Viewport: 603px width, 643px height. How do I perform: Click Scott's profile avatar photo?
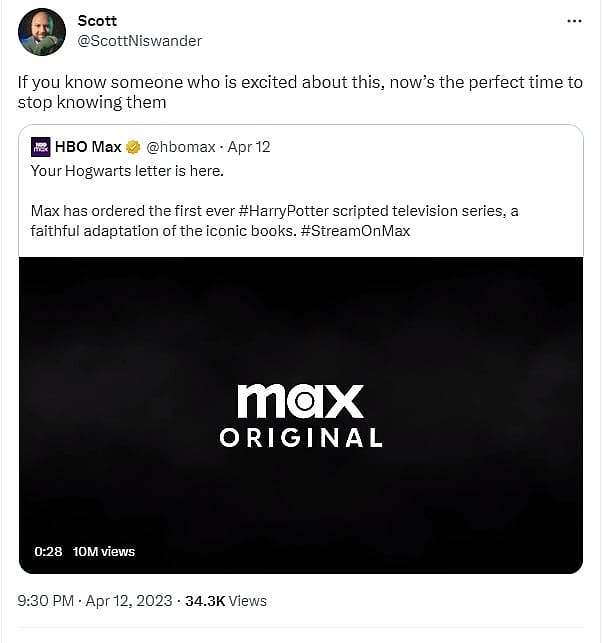[x=42, y=31]
